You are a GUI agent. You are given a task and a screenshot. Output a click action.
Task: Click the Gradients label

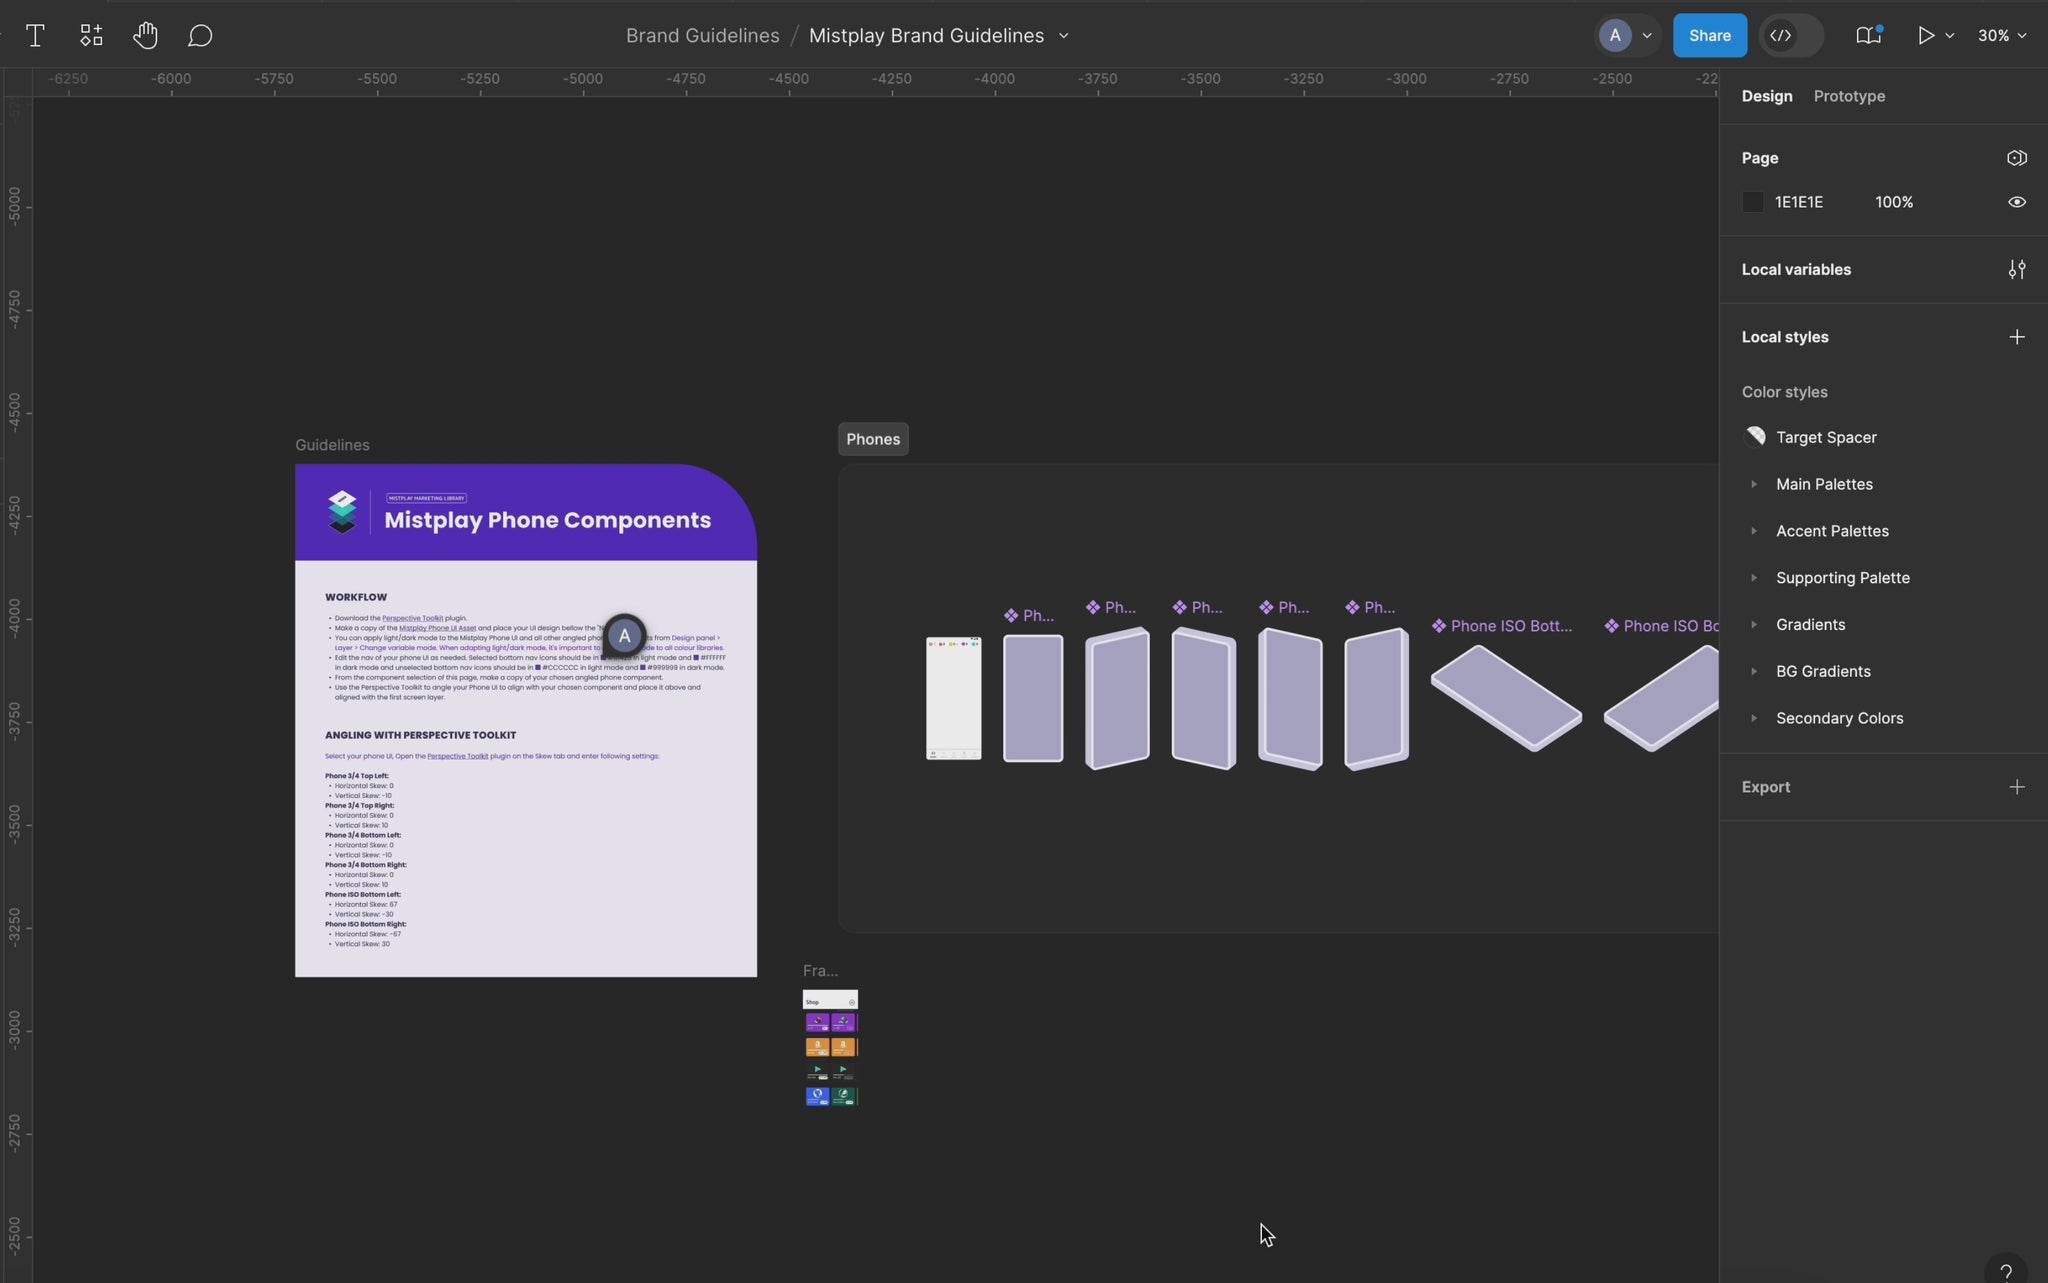pos(1810,625)
